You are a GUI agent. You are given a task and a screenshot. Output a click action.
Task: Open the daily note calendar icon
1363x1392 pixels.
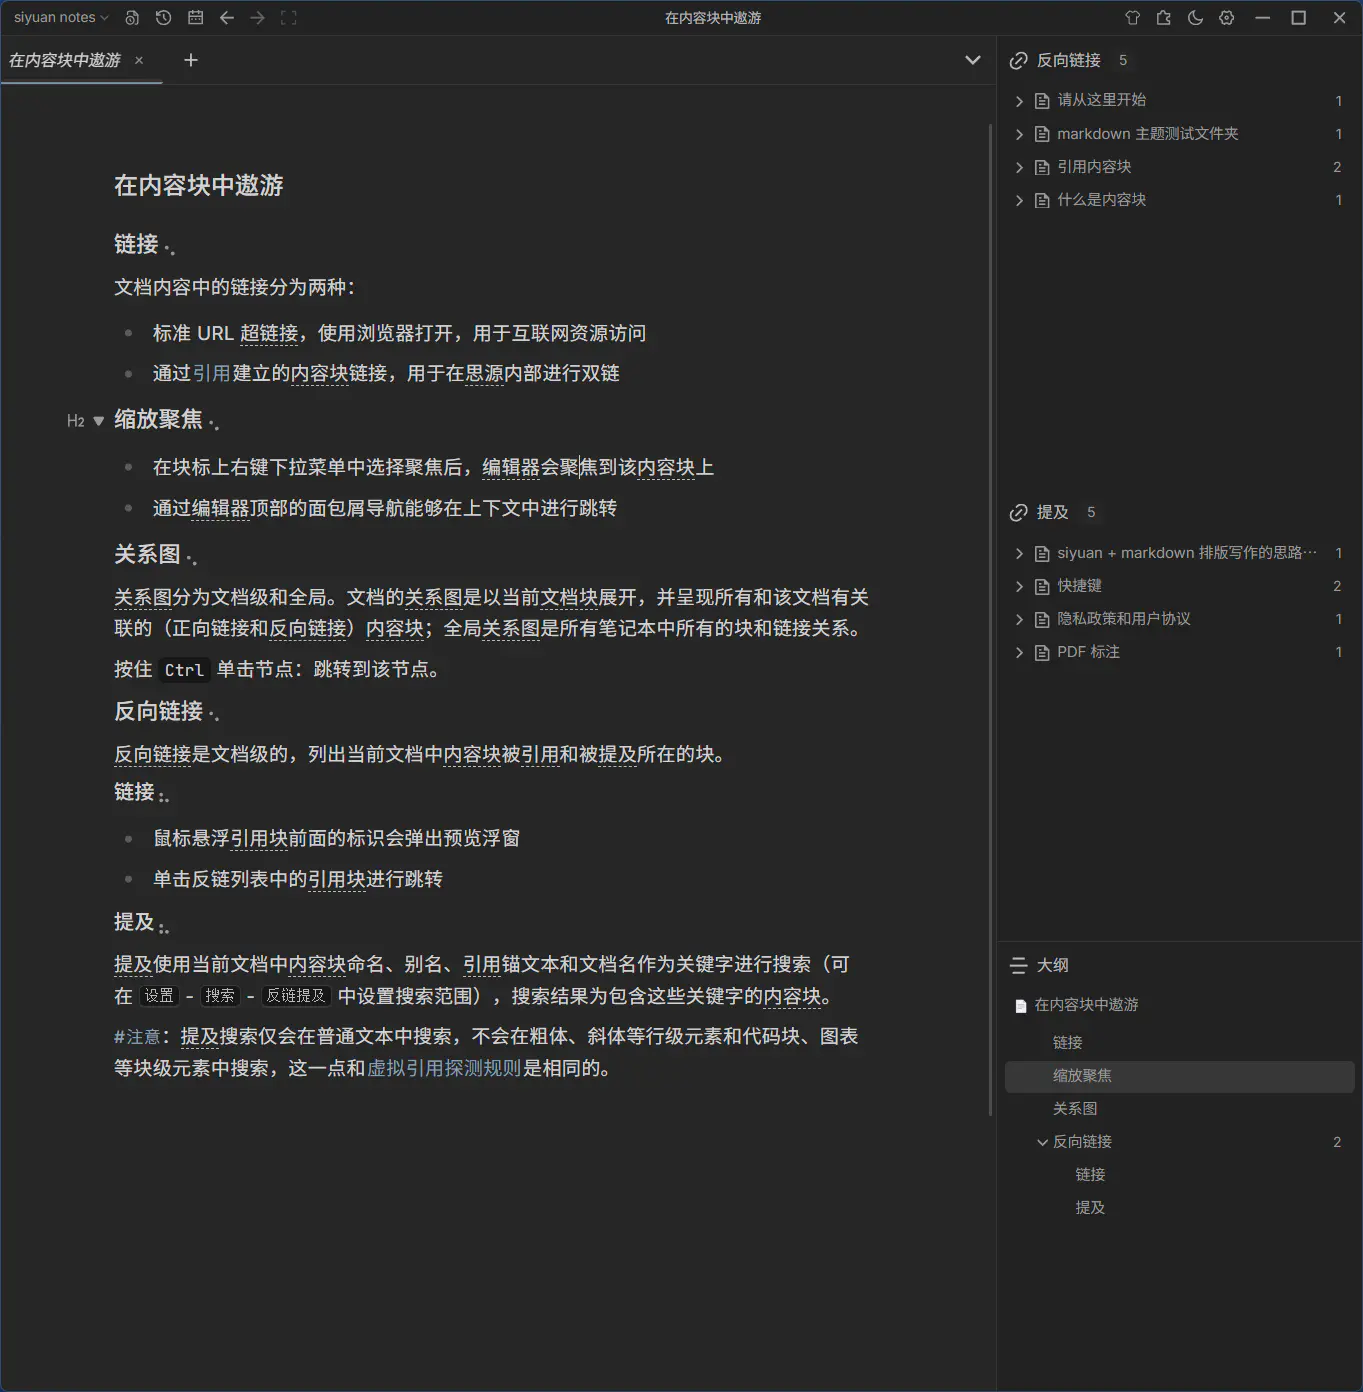point(196,18)
